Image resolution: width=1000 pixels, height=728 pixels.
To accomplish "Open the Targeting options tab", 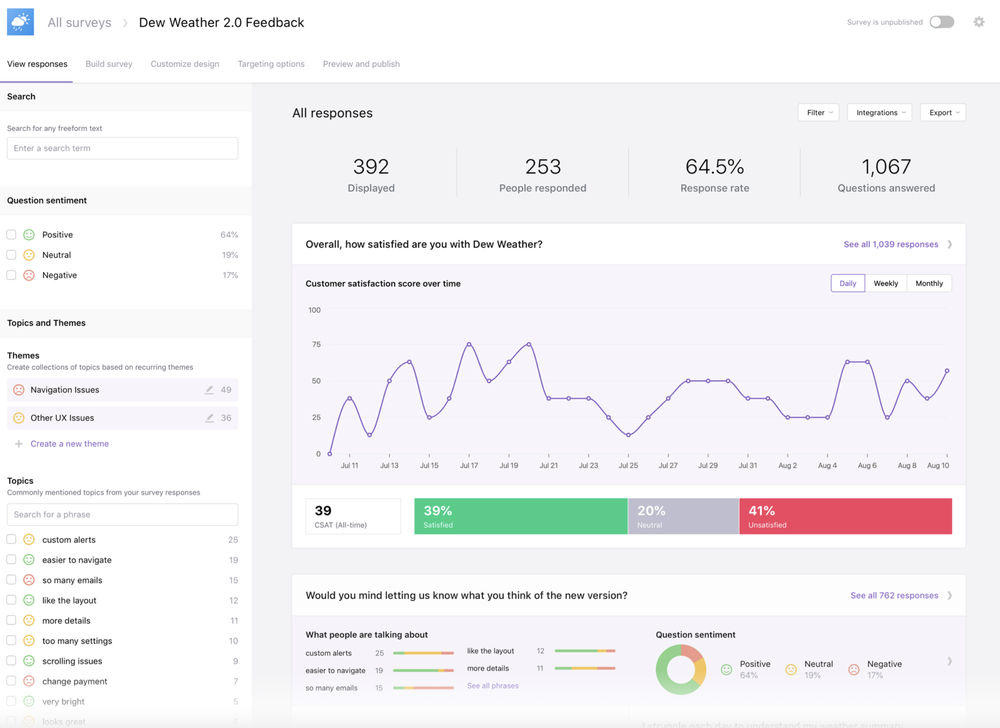I will coord(271,64).
